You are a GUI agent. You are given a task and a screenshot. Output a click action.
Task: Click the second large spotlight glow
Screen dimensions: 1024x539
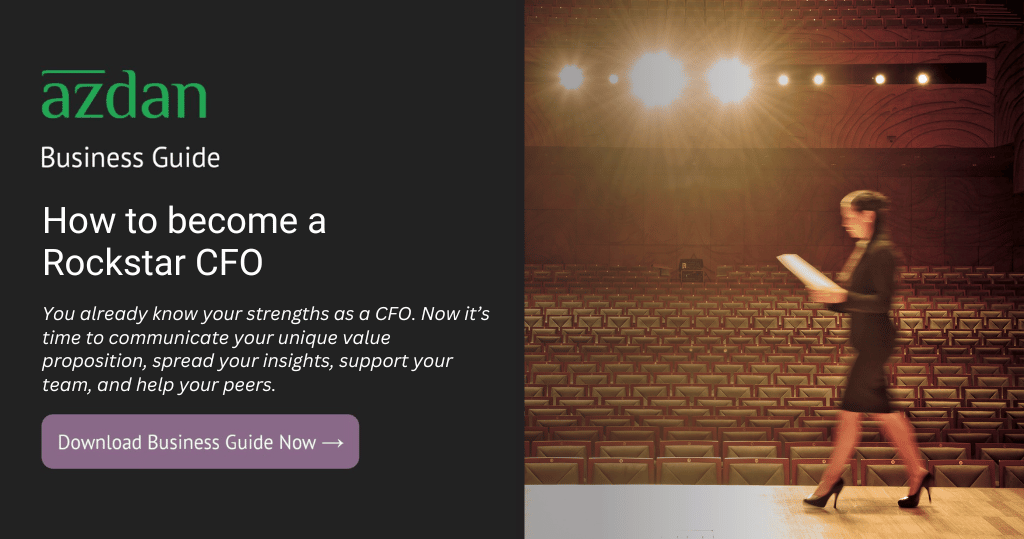point(728,79)
